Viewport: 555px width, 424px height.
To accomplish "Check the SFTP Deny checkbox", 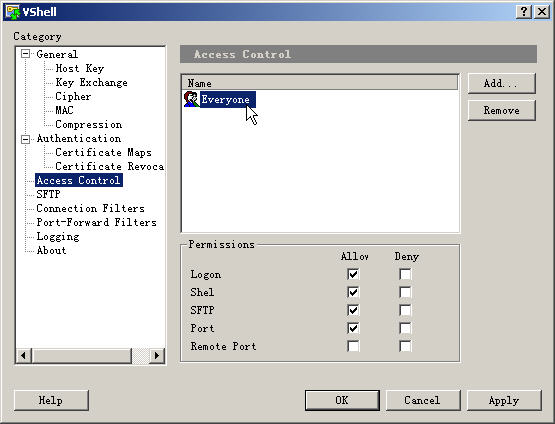I will 405,310.
